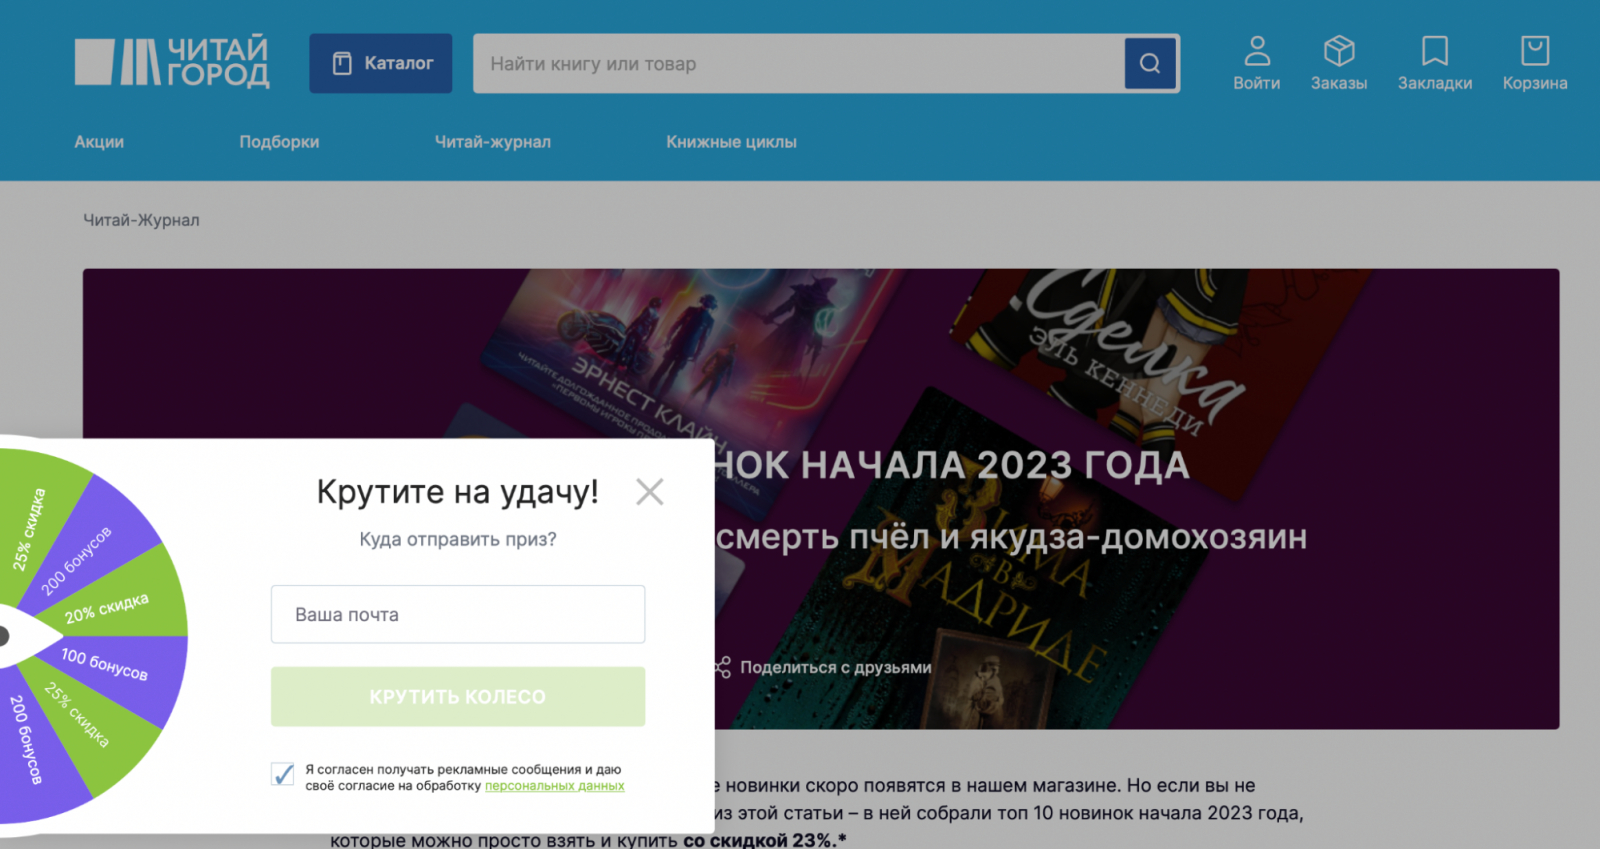The width and height of the screenshot is (1600, 849).
Task: Click the 'Куда отправить приз?' text
Action: [x=458, y=539]
